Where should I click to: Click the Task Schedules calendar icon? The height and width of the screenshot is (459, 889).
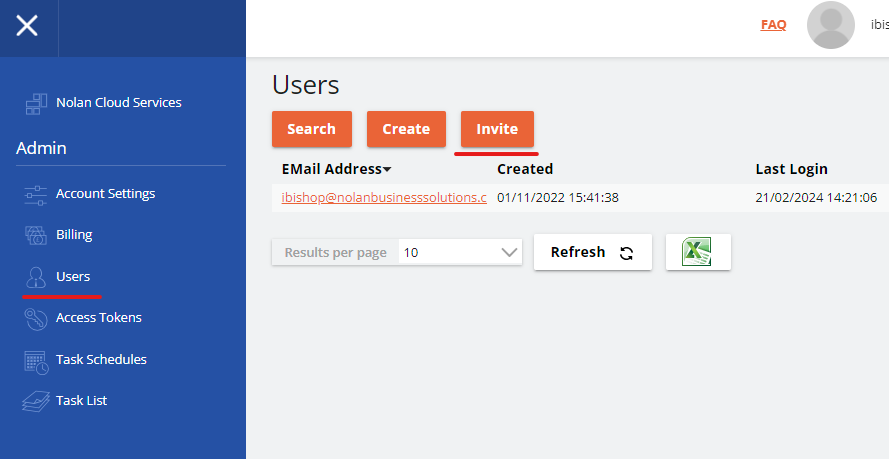pyautogui.click(x=36, y=360)
